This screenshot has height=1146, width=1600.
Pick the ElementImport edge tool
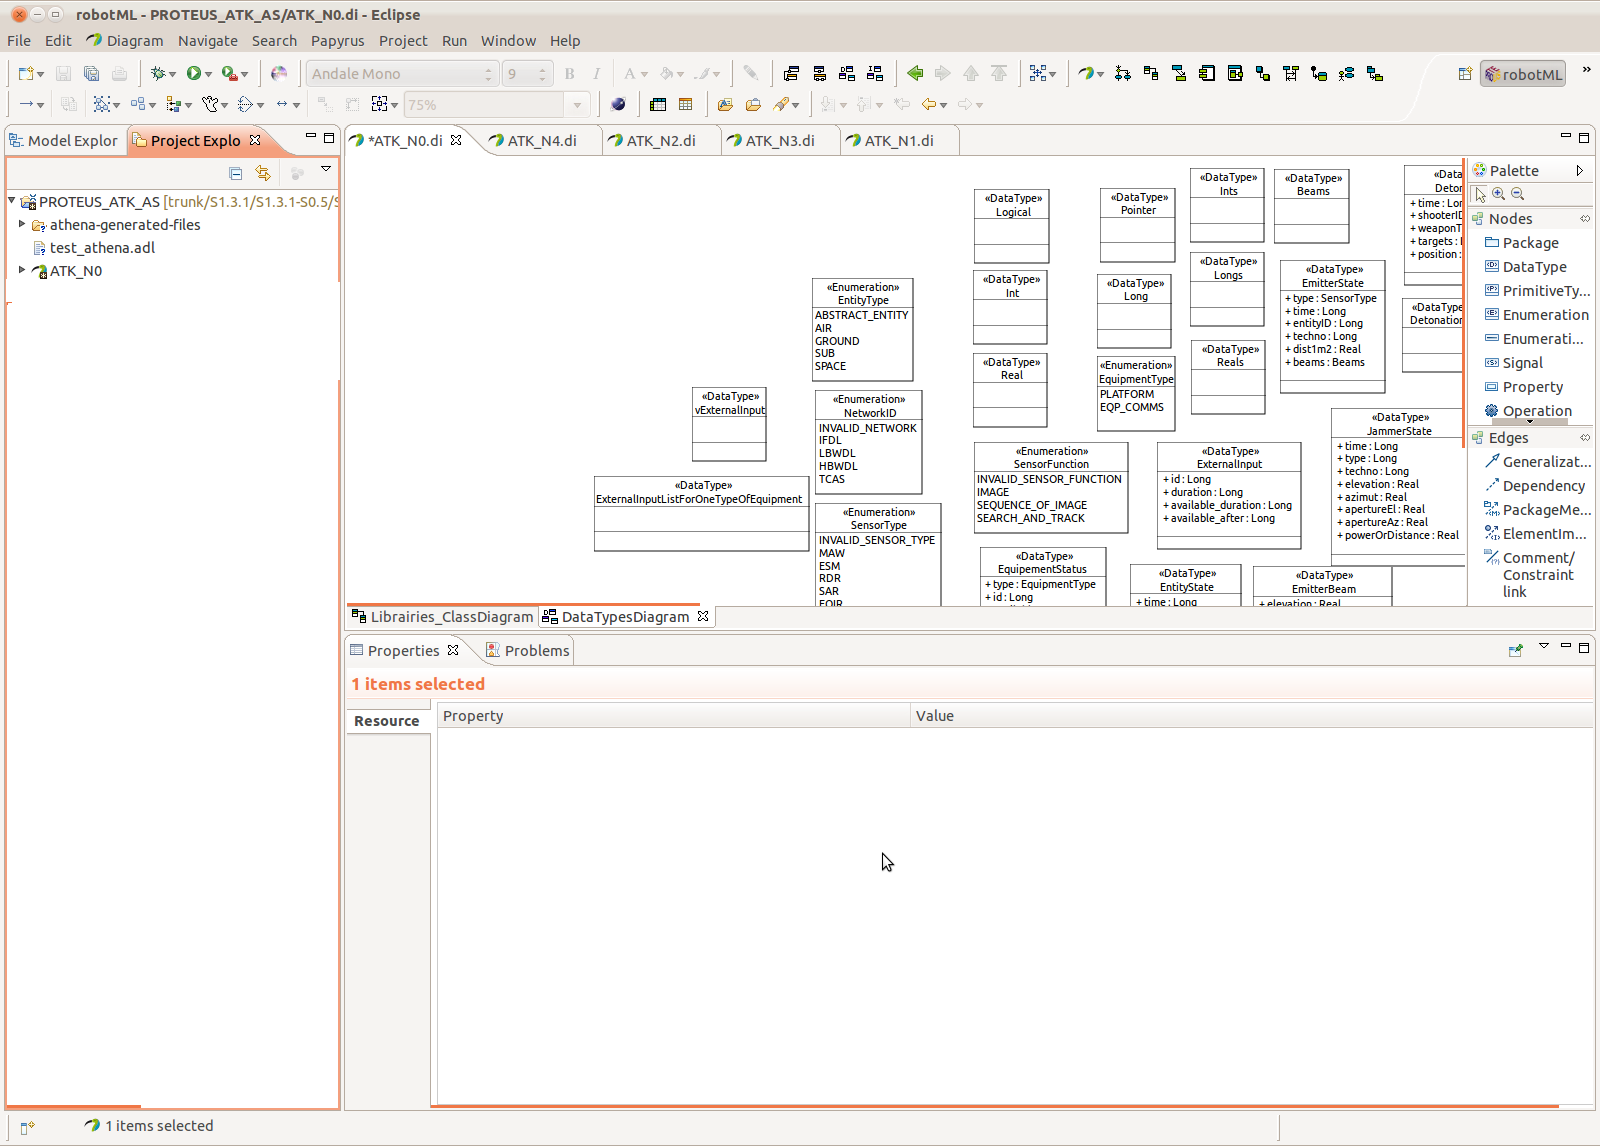pos(1537,534)
